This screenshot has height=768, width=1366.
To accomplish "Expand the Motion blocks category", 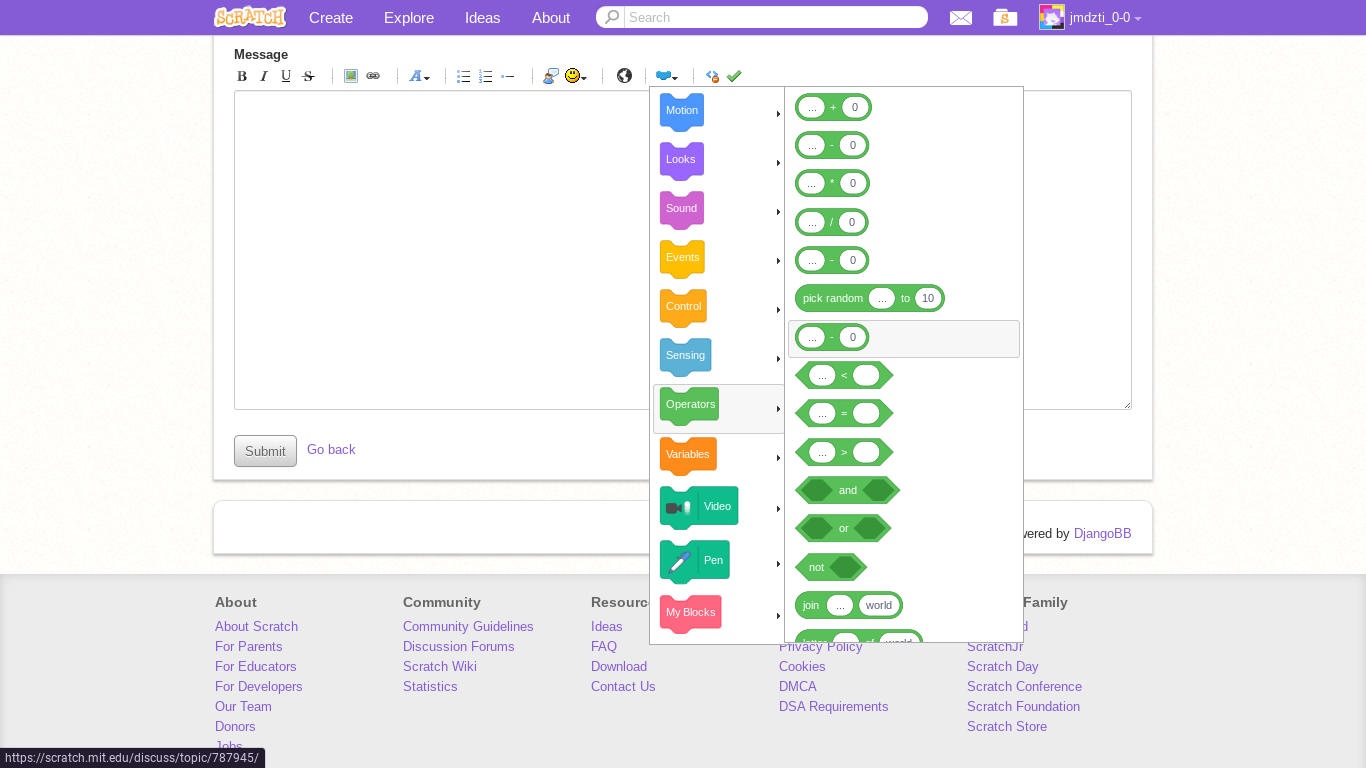I will point(681,110).
